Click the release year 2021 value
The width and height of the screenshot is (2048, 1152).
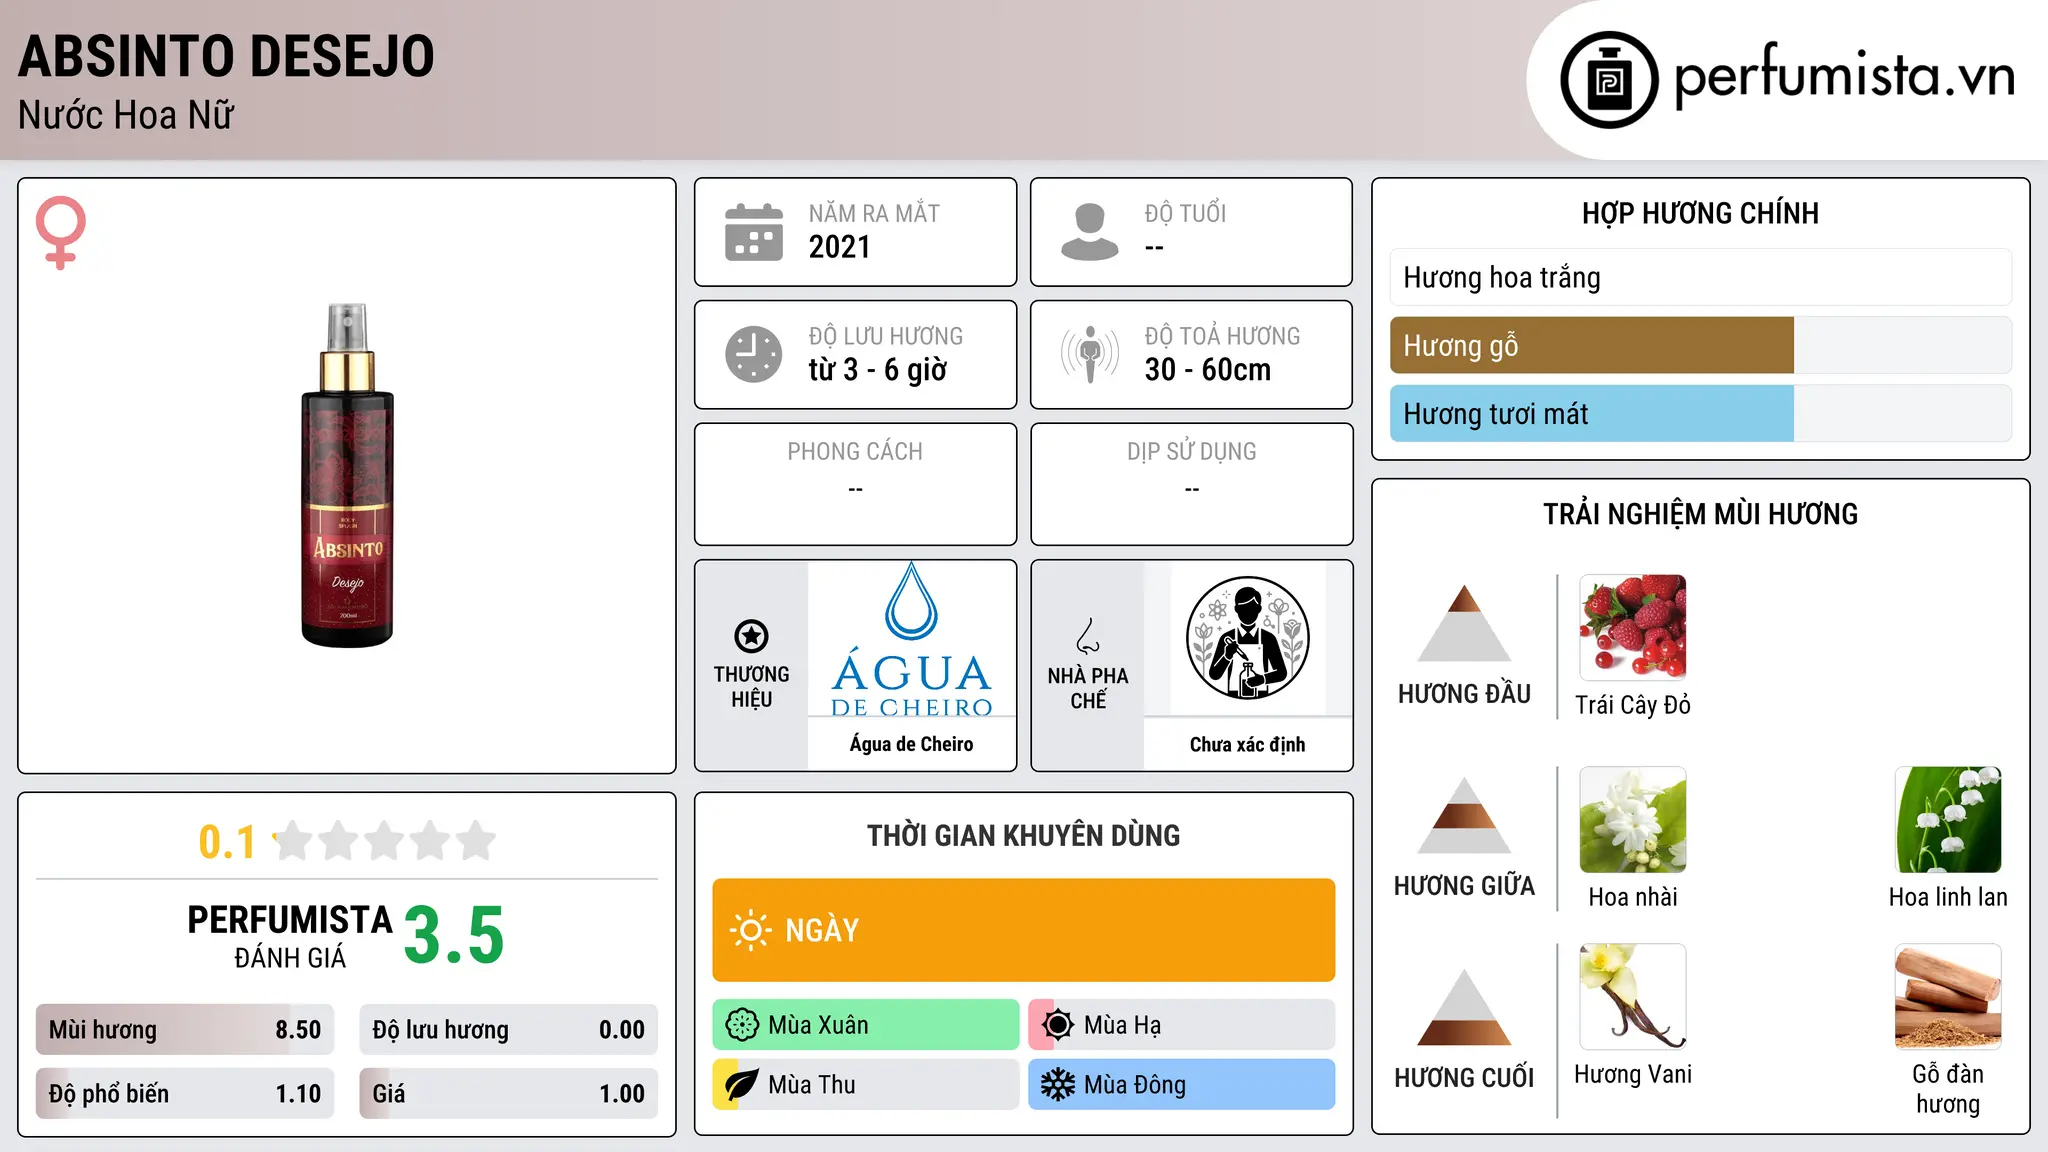pos(840,247)
